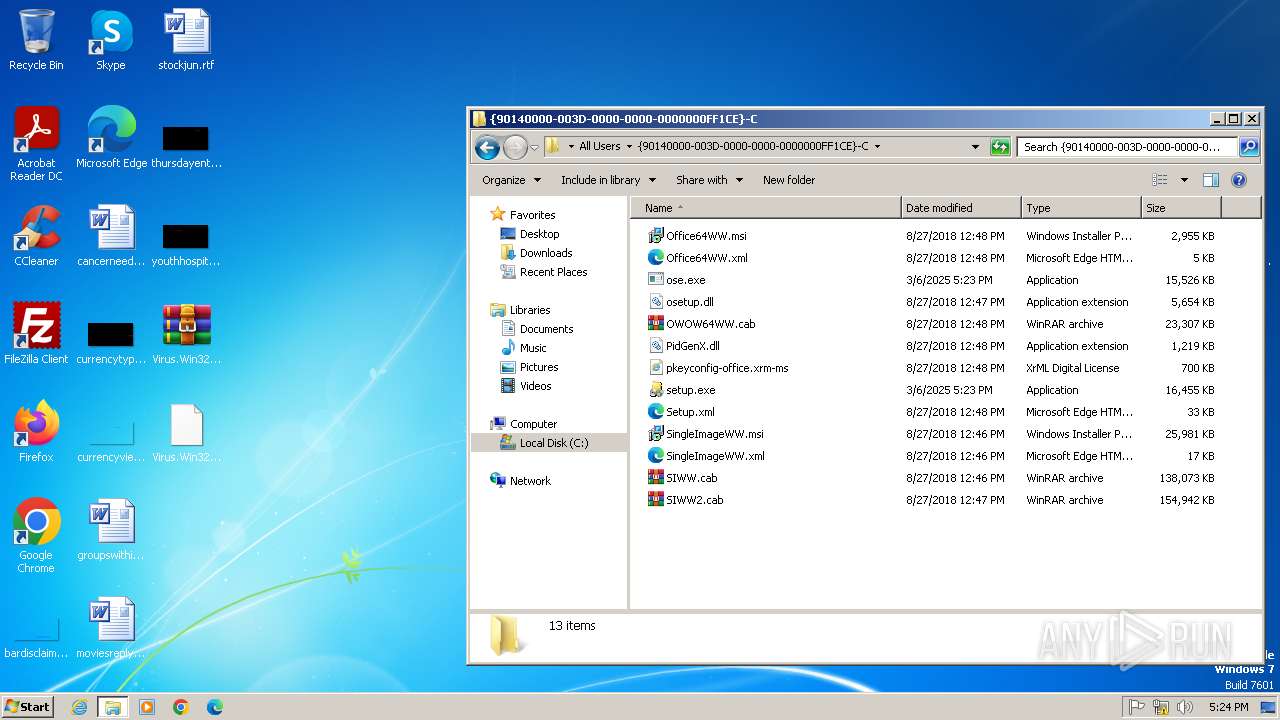The height and width of the screenshot is (720, 1280).
Task: Select the SIWW.cab archive icon
Action: (x=656, y=478)
